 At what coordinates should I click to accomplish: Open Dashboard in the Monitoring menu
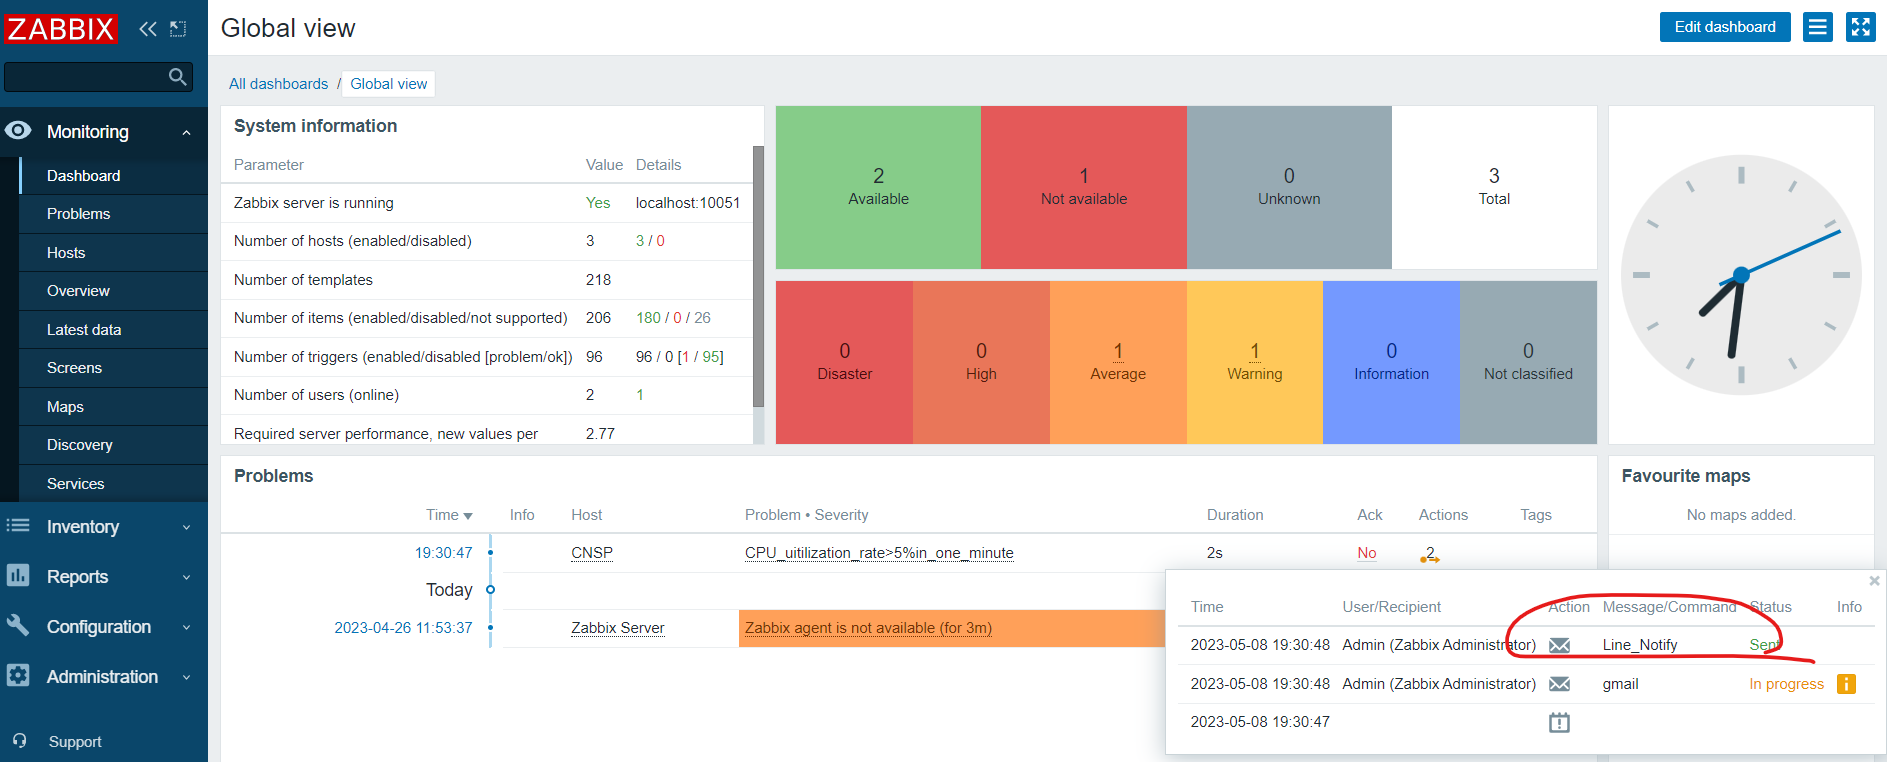click(x=113, y=175)
